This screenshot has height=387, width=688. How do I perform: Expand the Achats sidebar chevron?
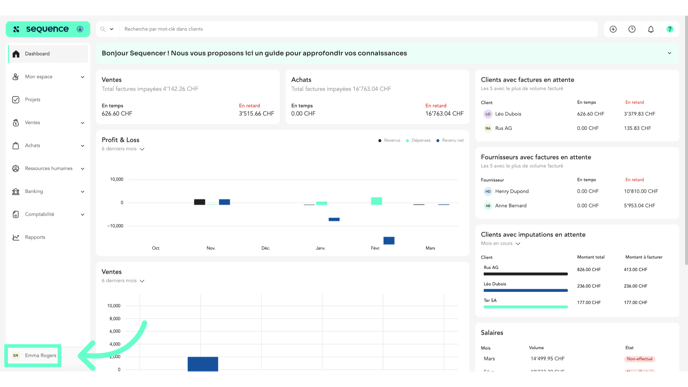tap(82, 146)
